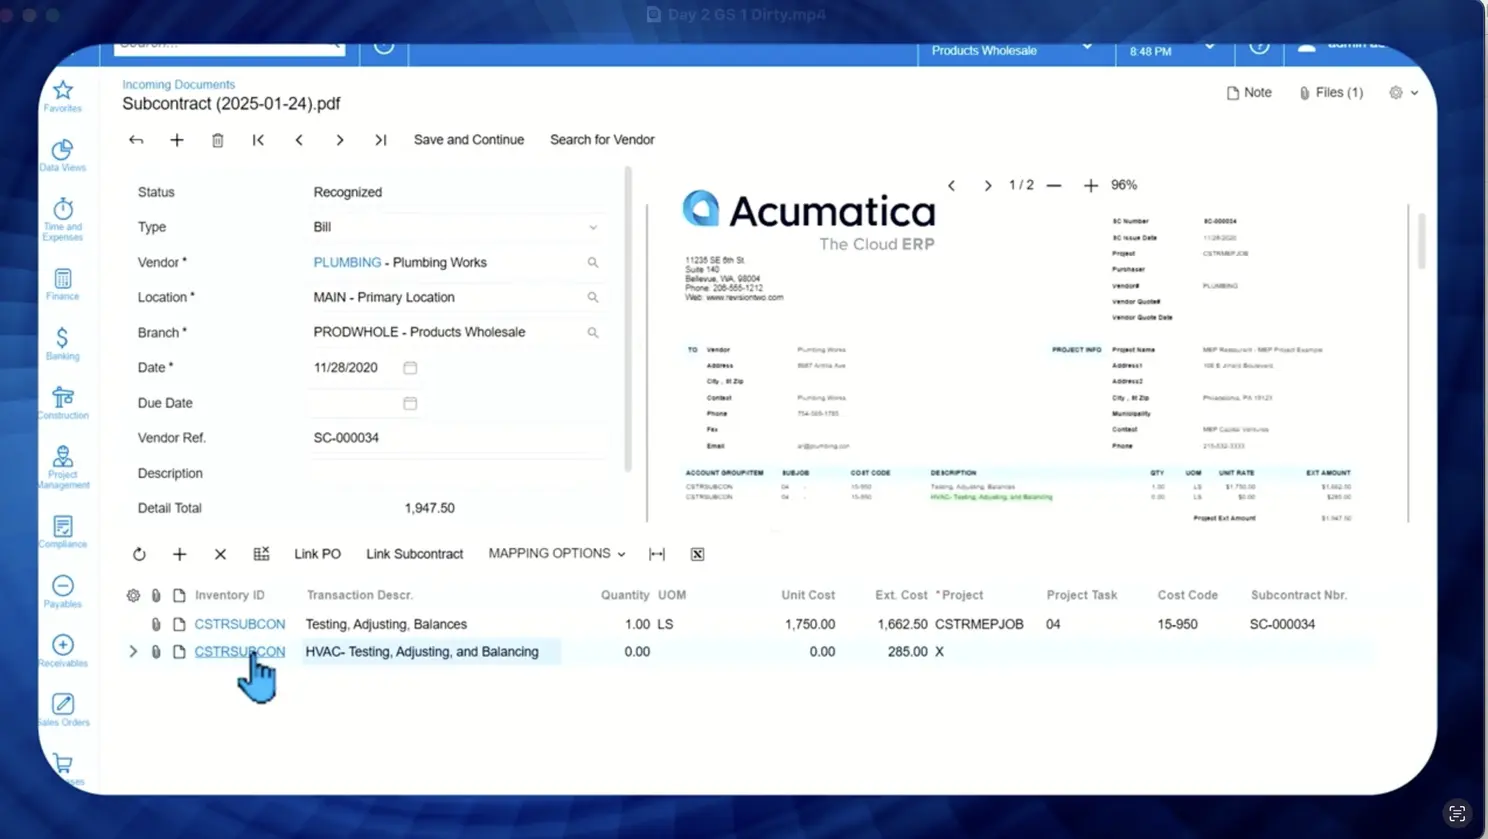Open the Due Date calendar picker
The image size is (1488, 839).
pyautogui.click(x=410, y=403)
